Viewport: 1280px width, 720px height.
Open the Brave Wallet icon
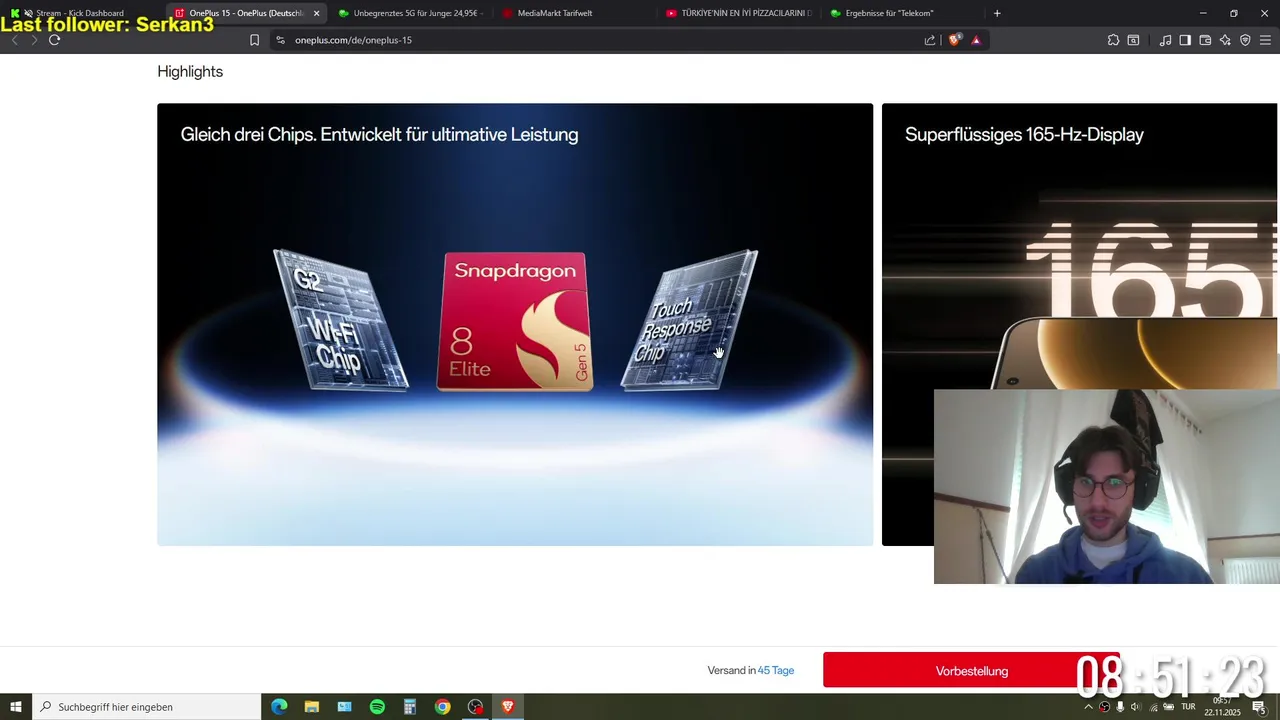[x=1205, y=40]
